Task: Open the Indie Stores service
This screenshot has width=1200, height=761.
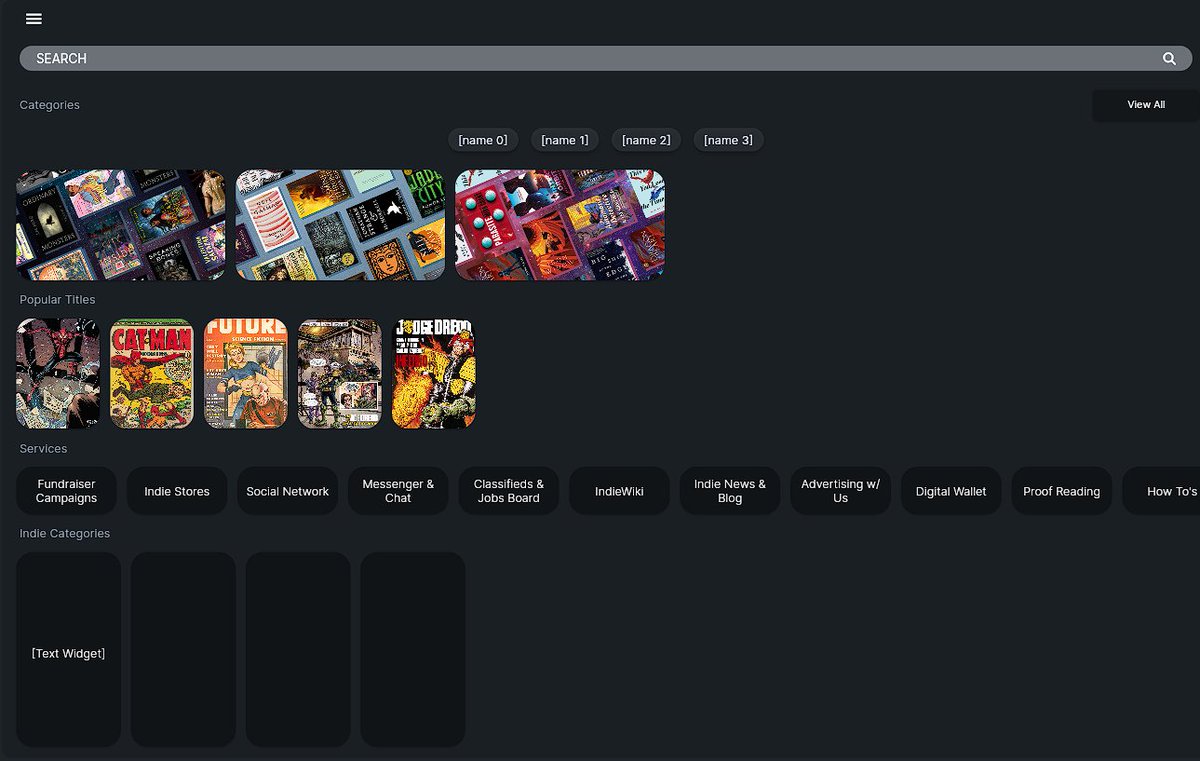Action: 176,490
